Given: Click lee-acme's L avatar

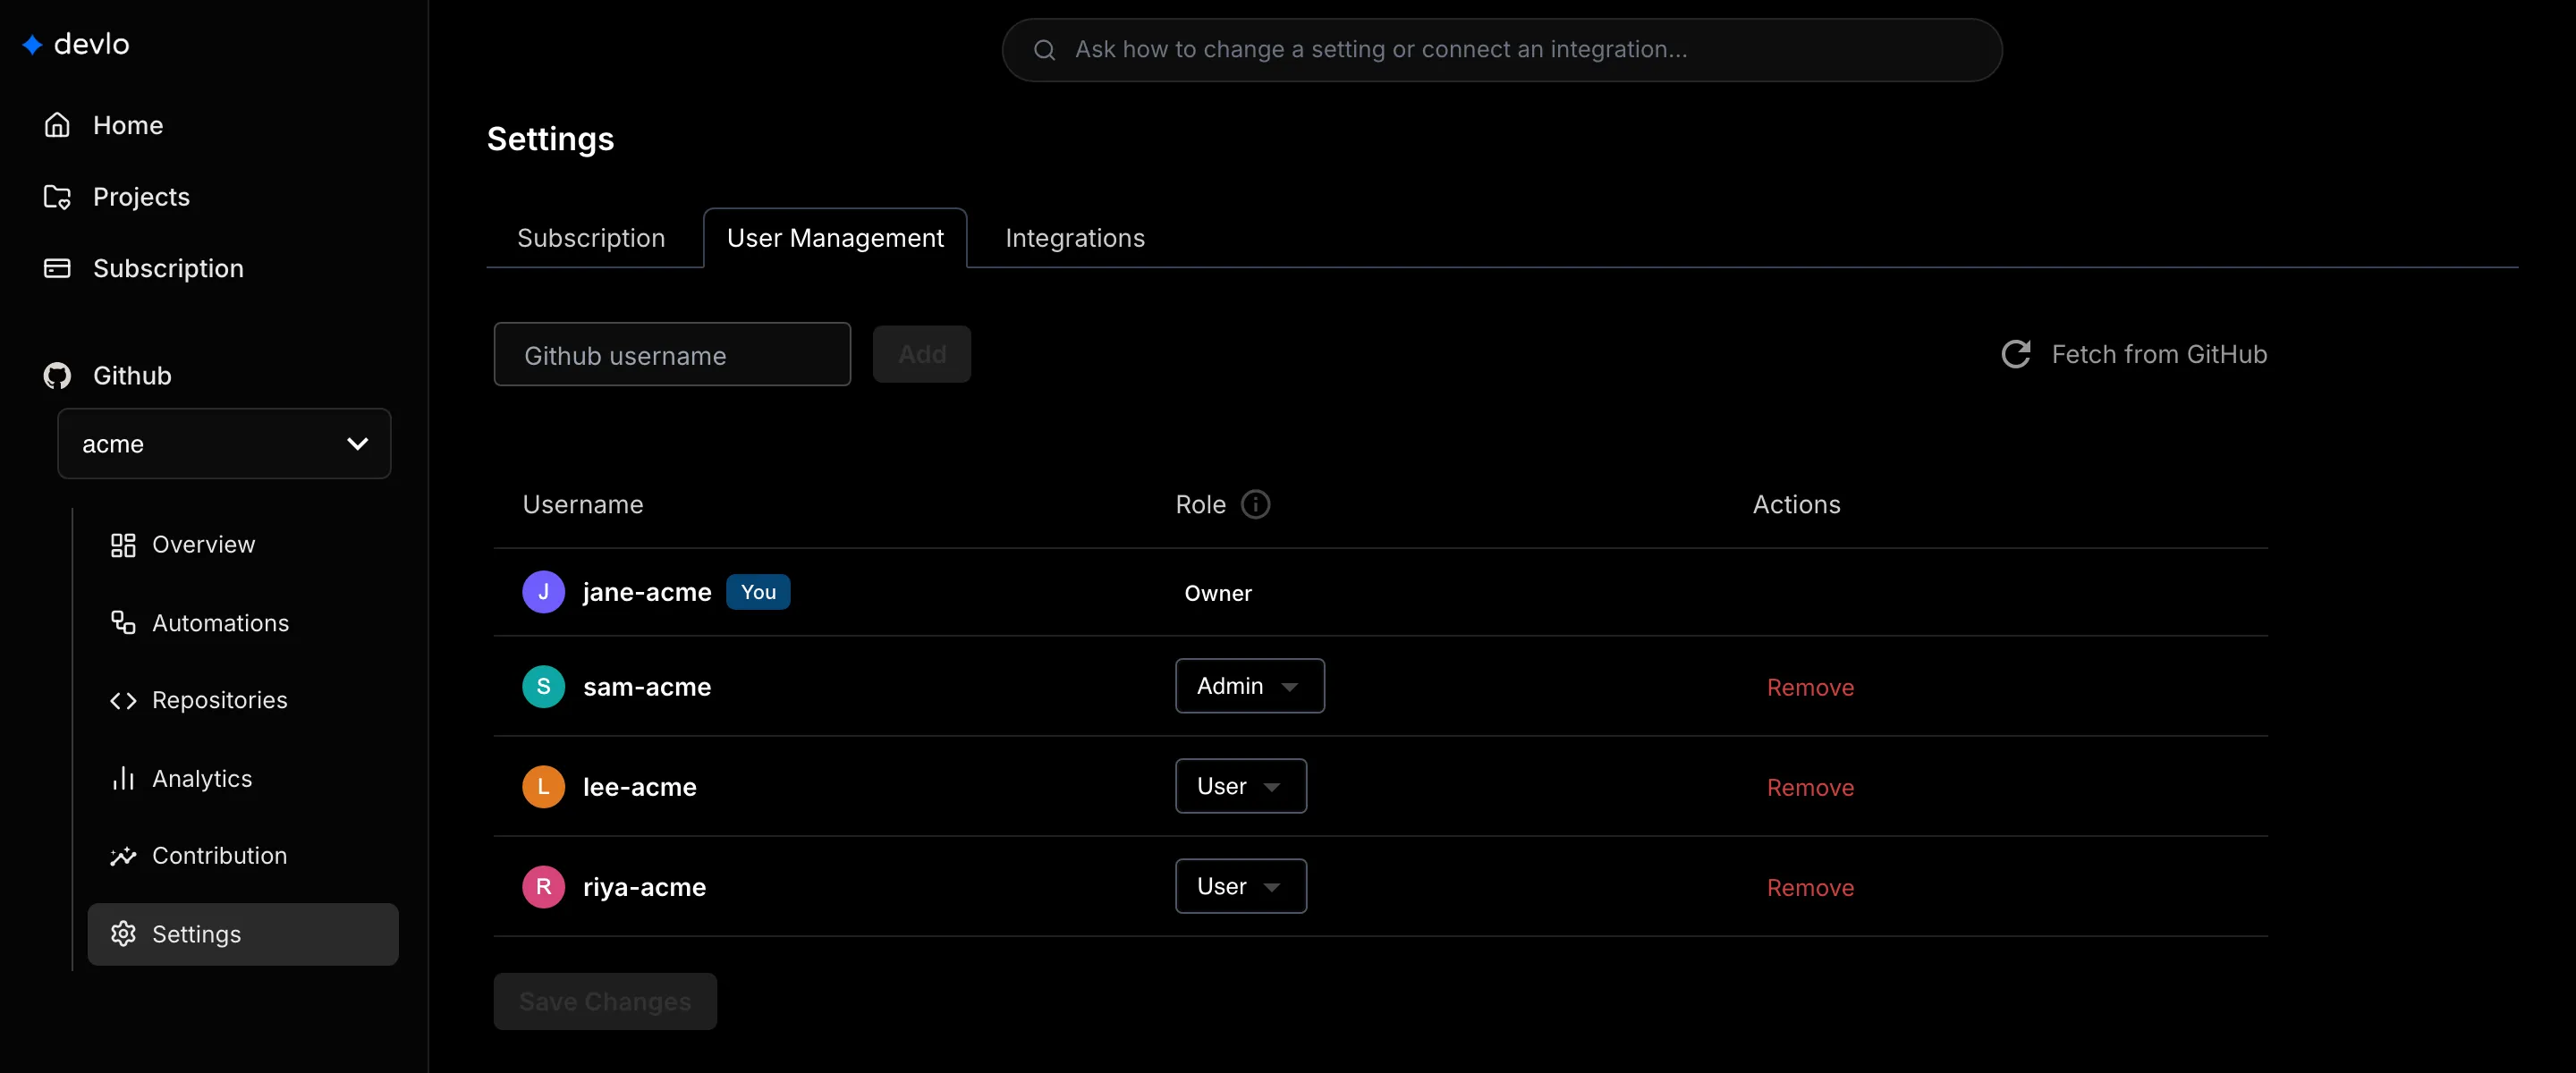Looking at the screenshot, I should (543, 787).
